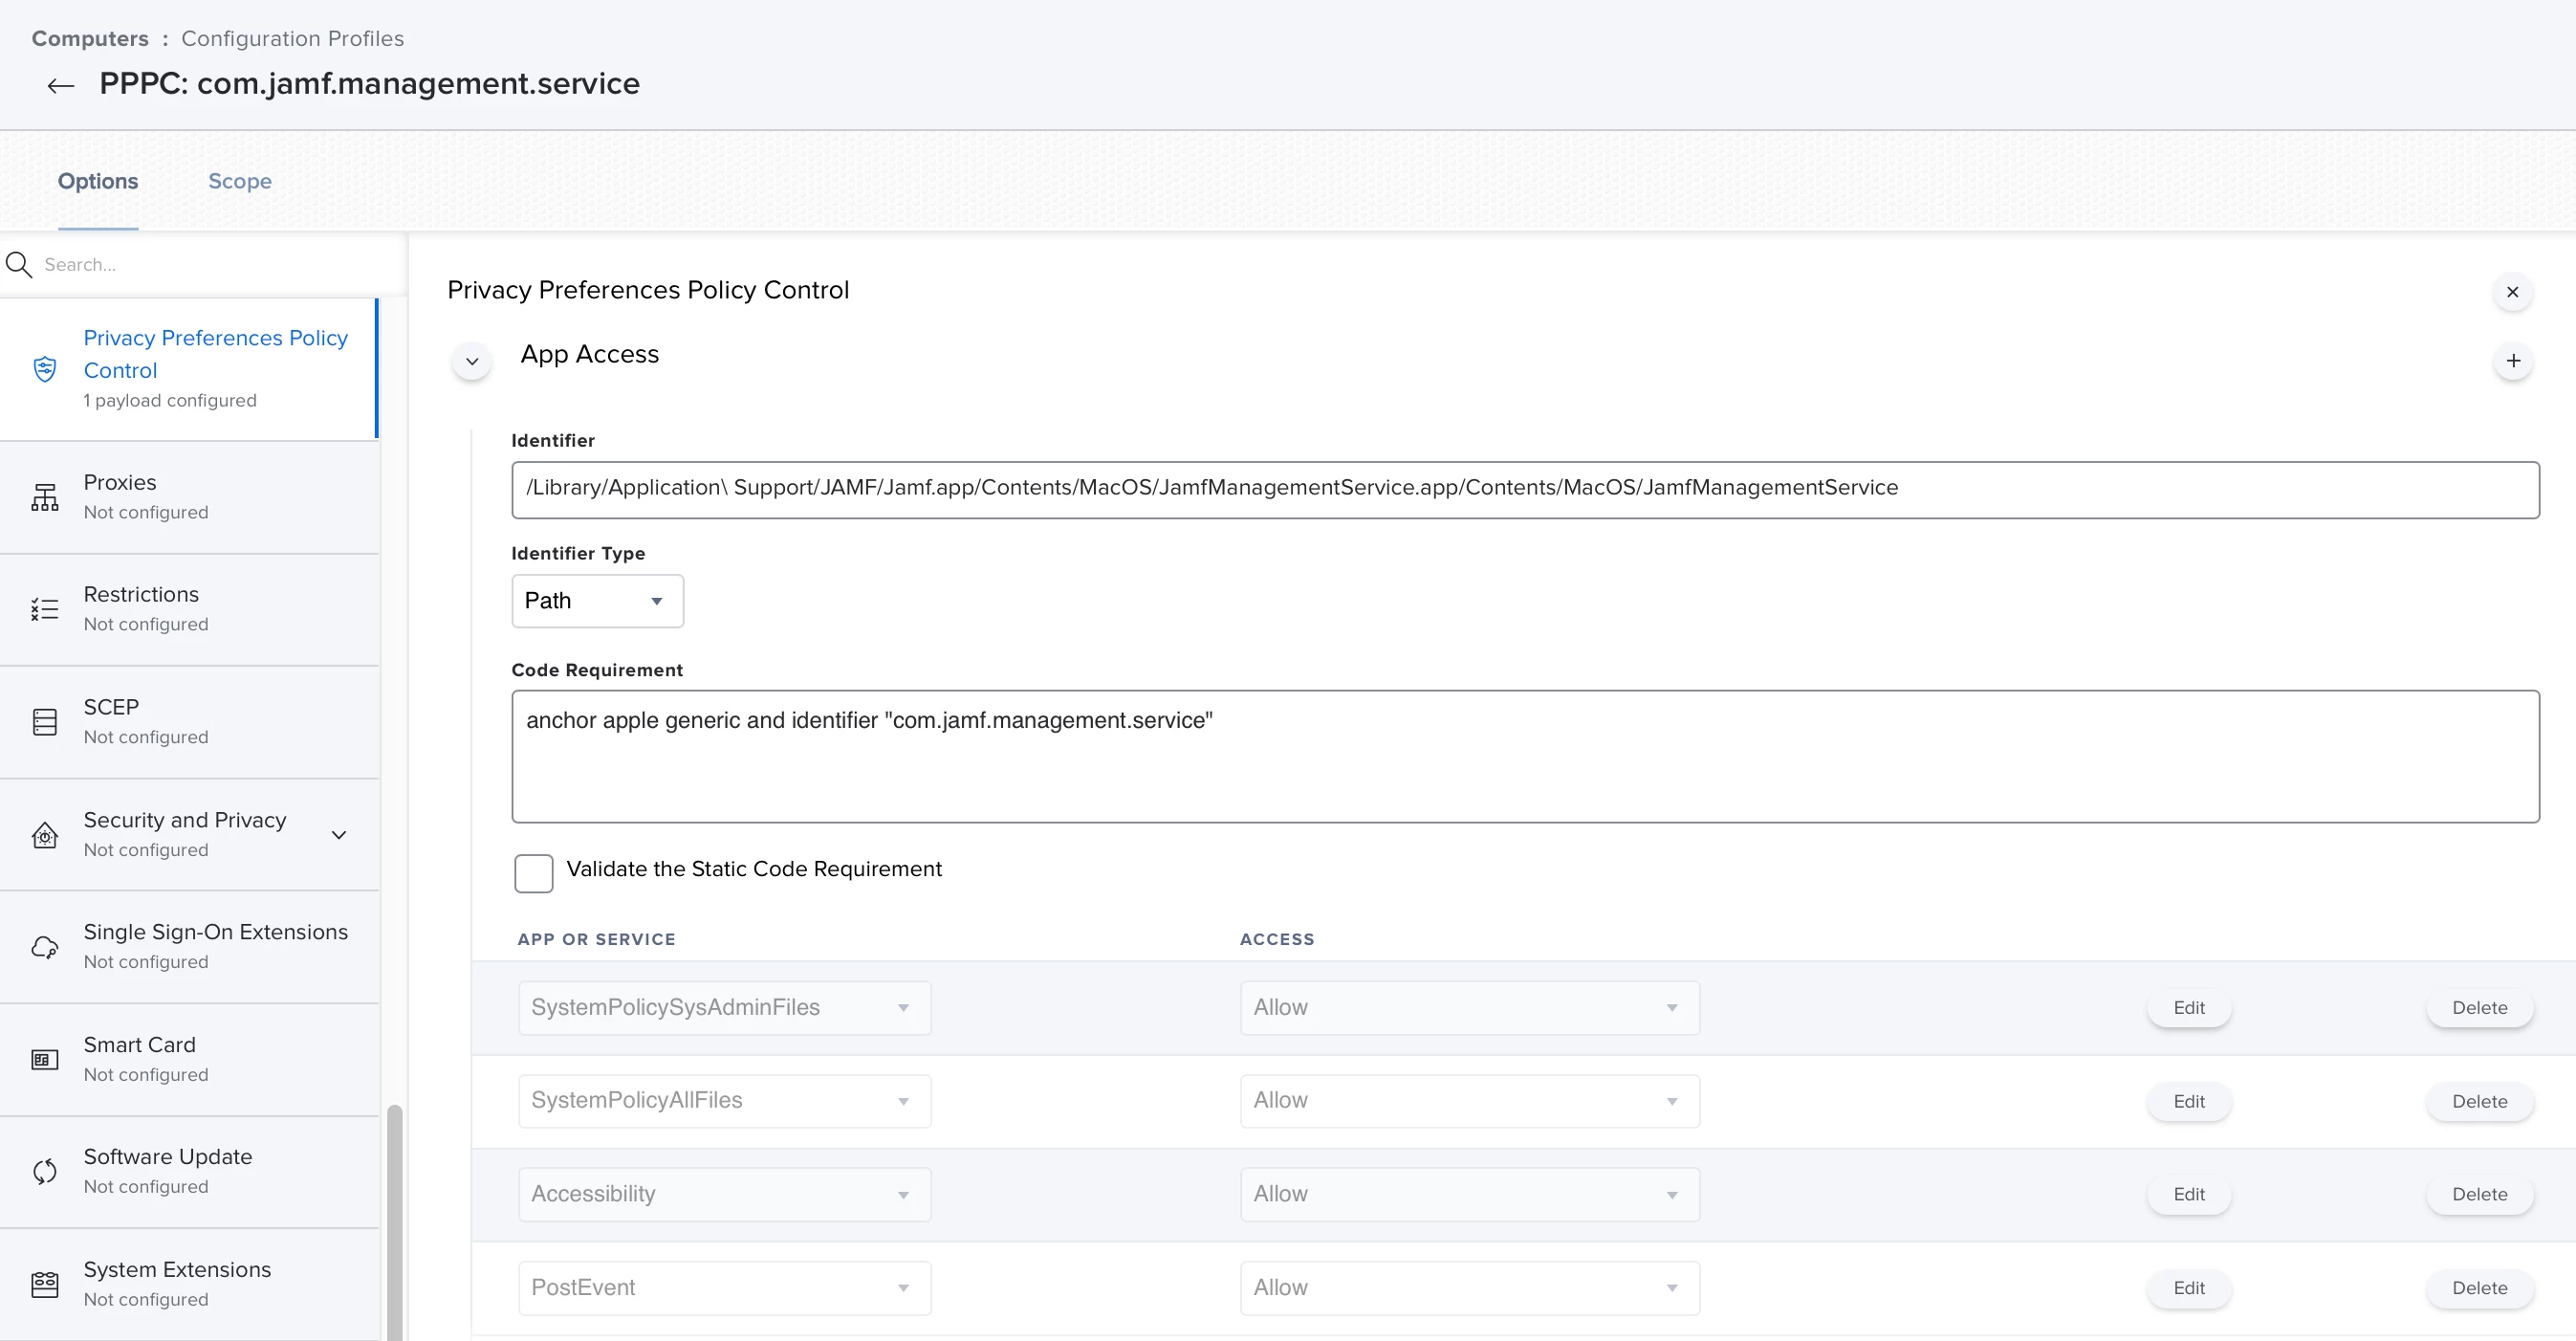
Task: Click the Privacy Preferences shield icon
Action: (45, 369)
